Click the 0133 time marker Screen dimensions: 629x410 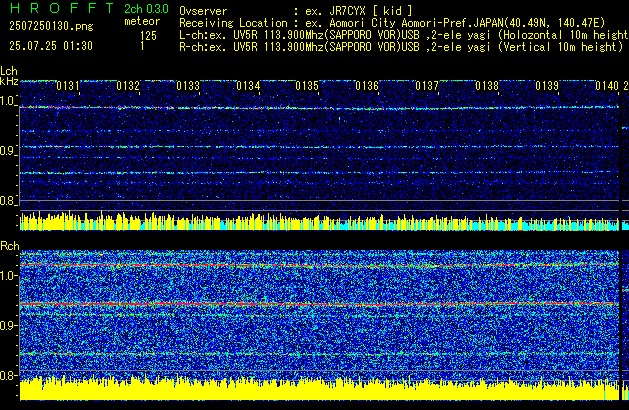(188, 86)
